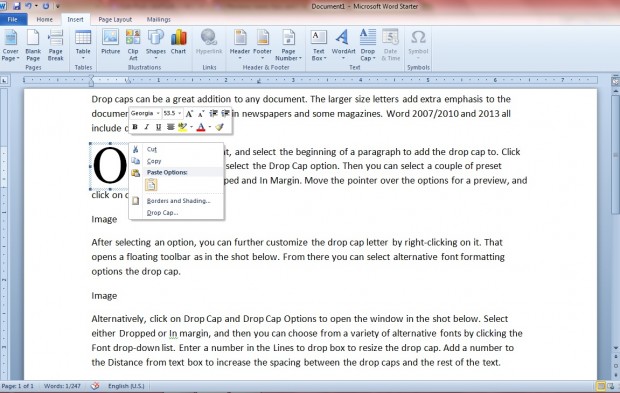Click the proofing check icon in status bar

(95, 386)
